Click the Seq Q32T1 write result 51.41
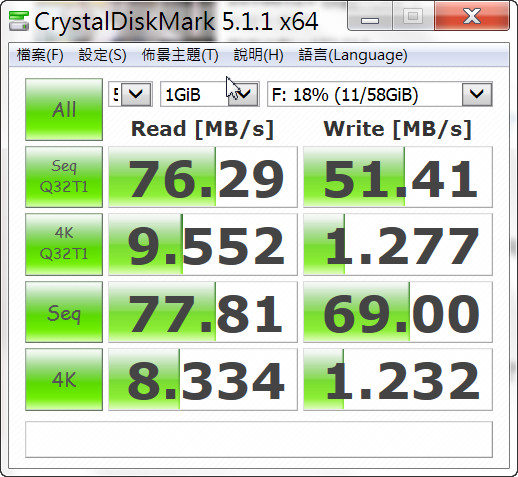This screenshot has height=477, width=518. [398, 177]
